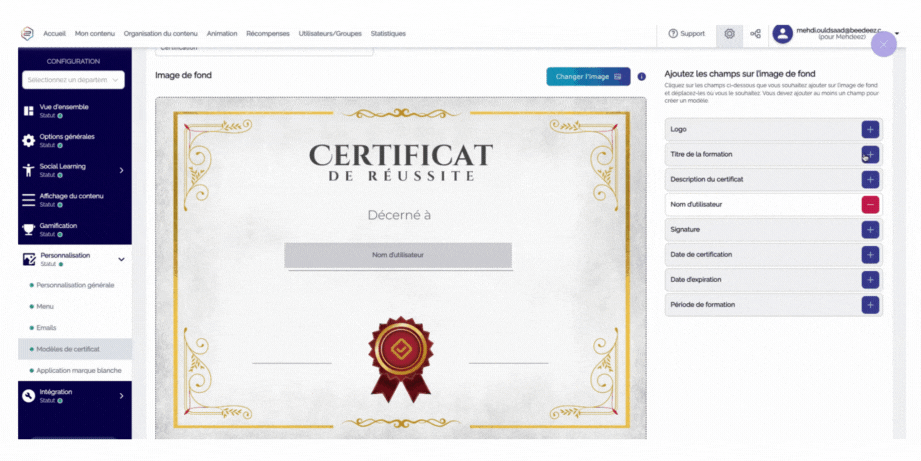
Task: Expand the Social Learning section
Action: pyautogui.click(x=121, y=170)
